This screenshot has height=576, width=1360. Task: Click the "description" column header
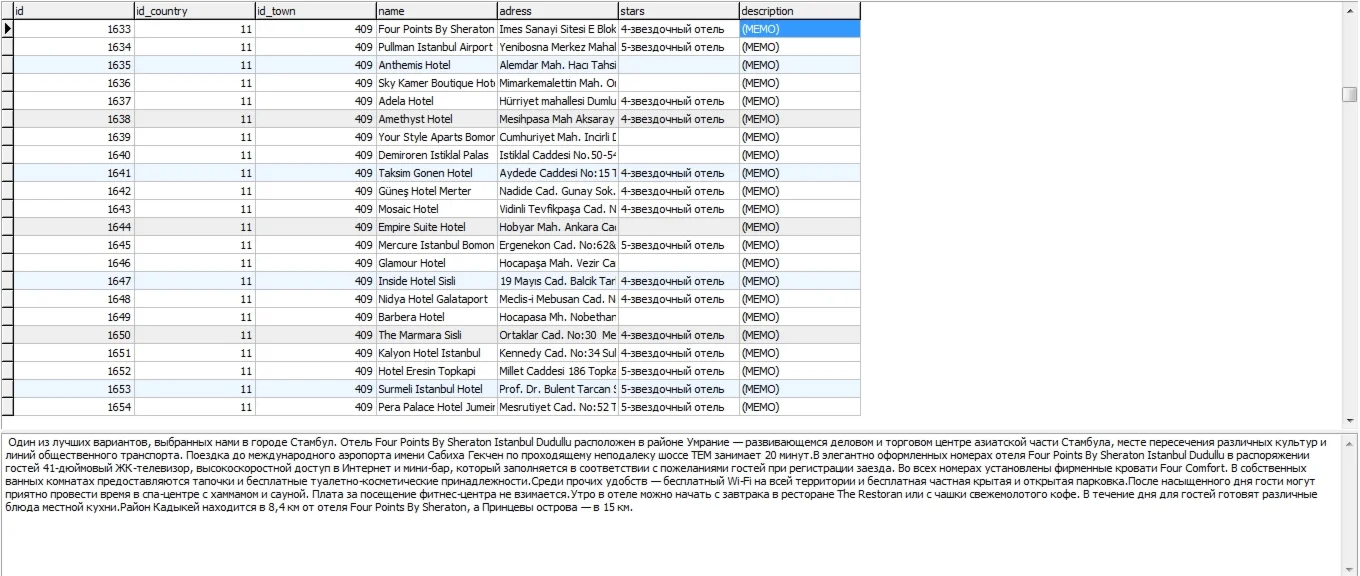pos(800,11)
